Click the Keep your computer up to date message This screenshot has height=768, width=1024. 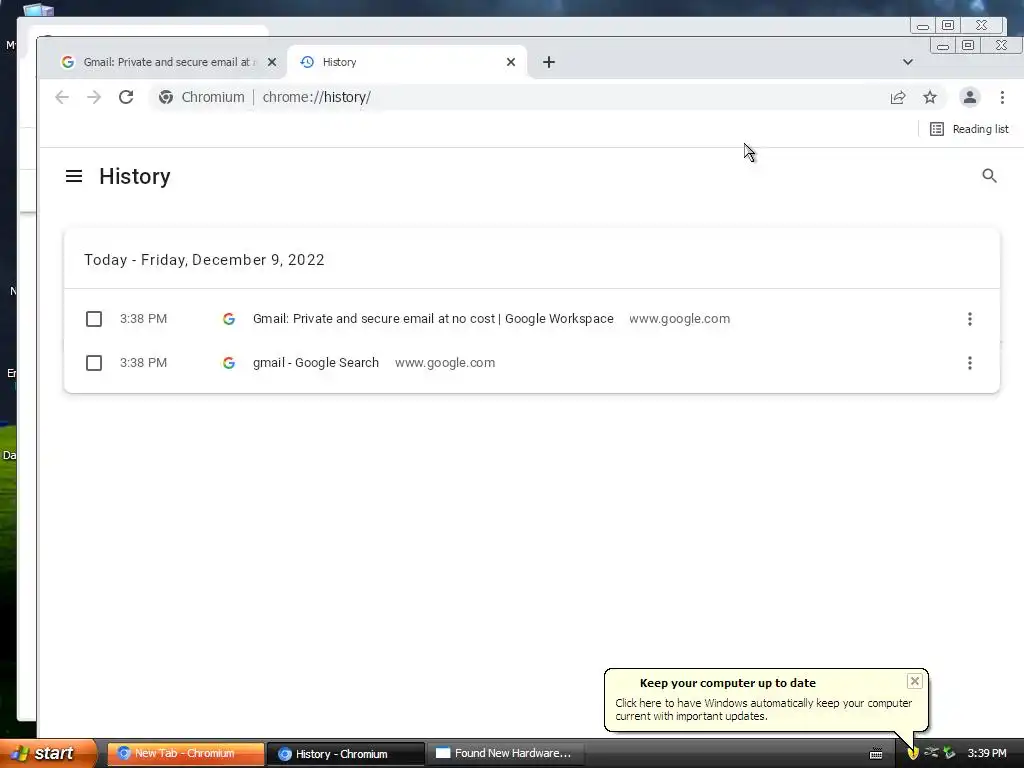coord(763,709)
